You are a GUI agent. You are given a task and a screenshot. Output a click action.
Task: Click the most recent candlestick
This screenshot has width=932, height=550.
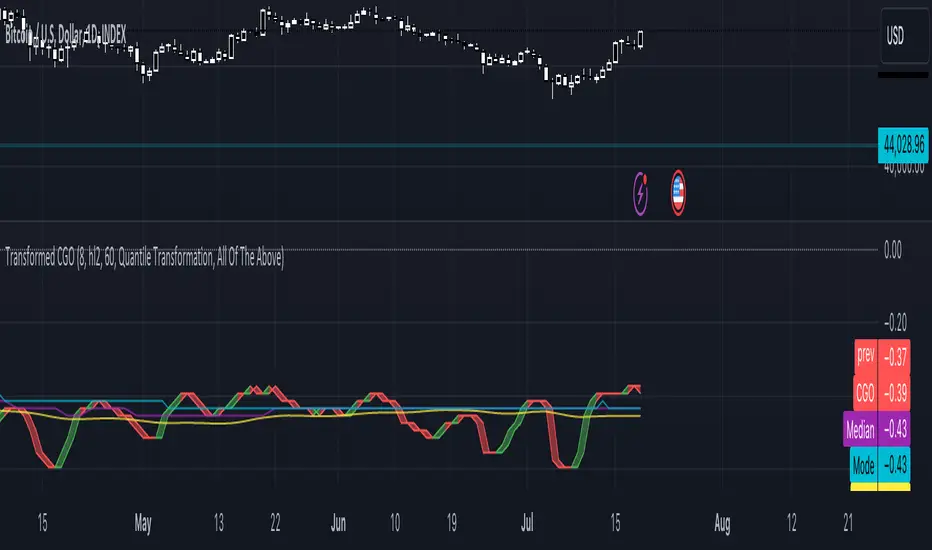click(641, 39)
